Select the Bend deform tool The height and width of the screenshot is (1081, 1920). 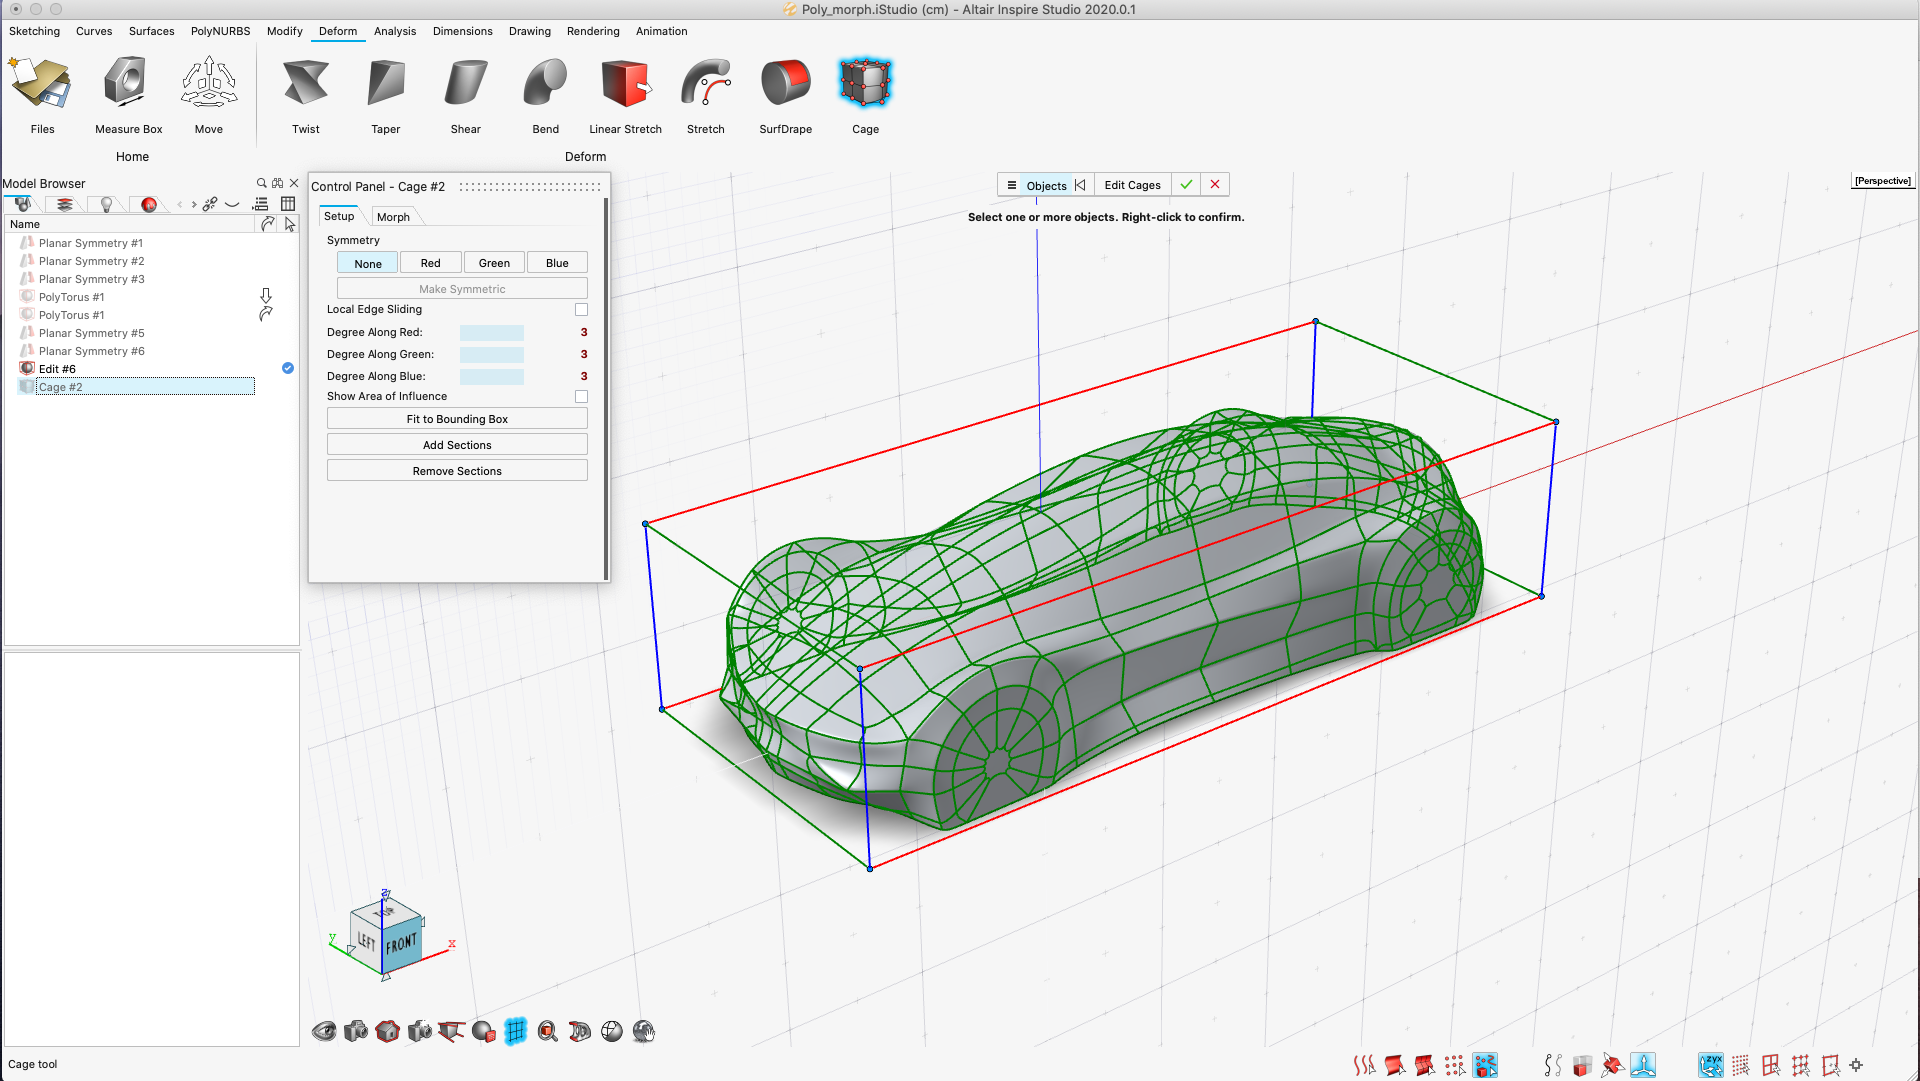pos(546,96)
